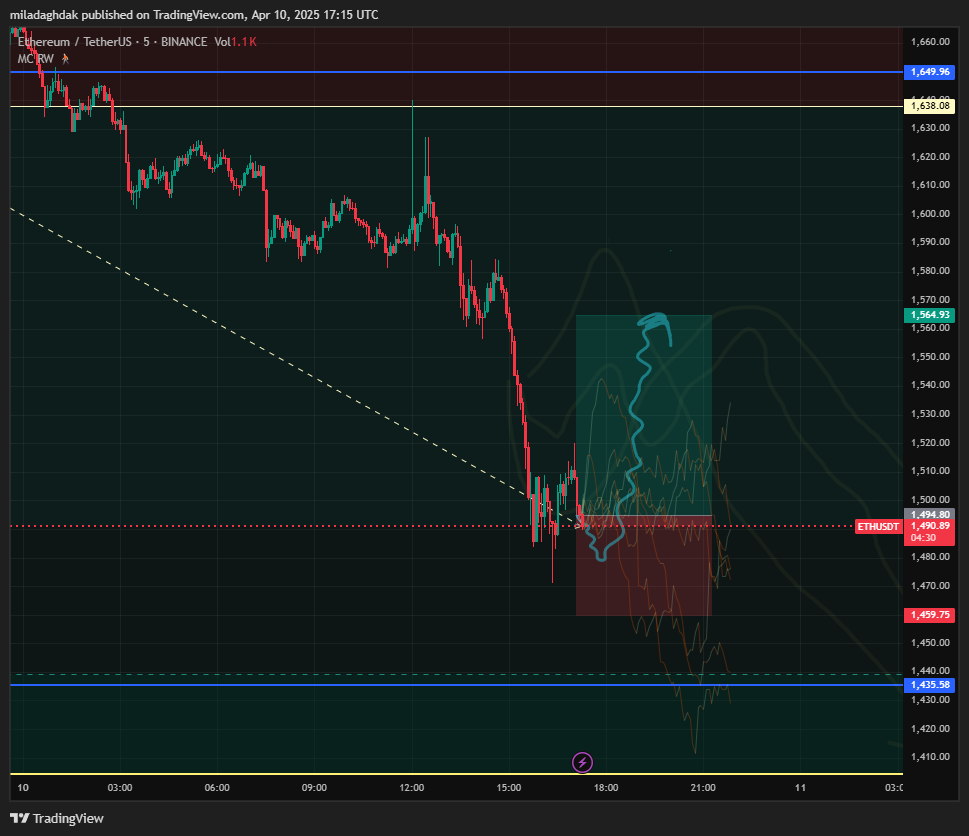Click the 12:00 time axis label
Screen dimensions: 969x836
tap(412, 787)
